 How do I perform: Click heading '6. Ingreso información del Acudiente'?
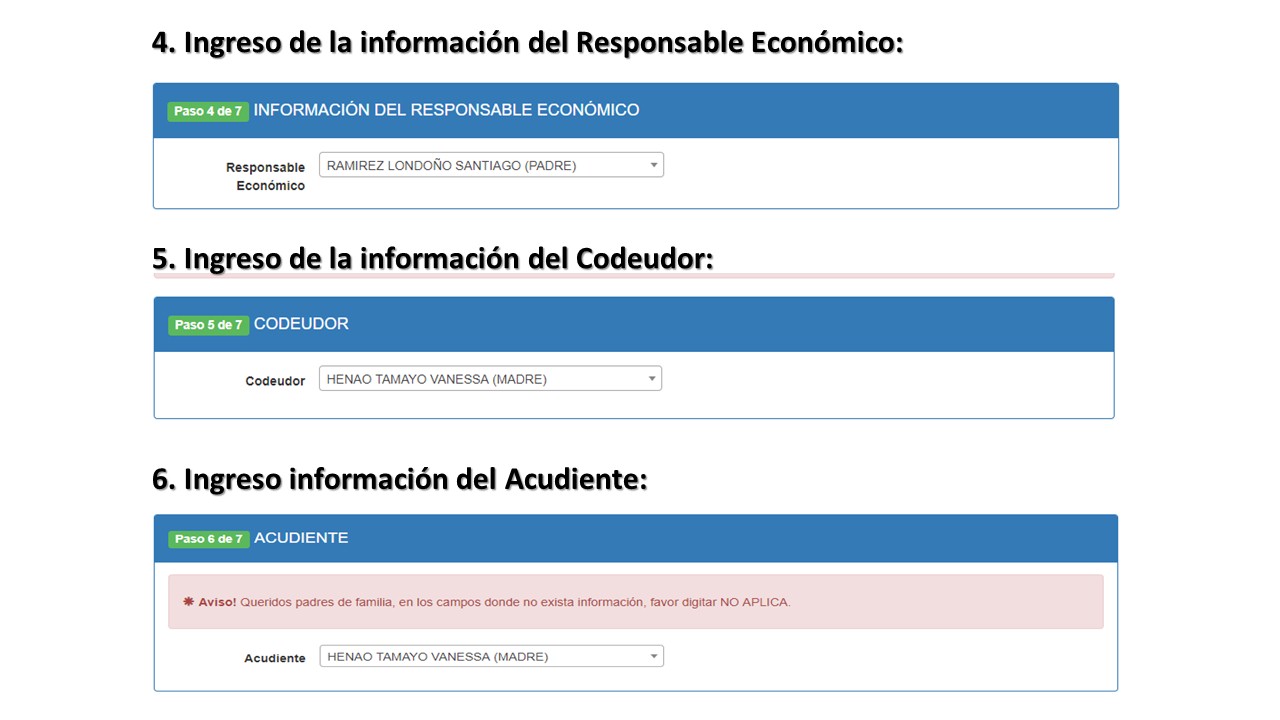click(399, 479)
